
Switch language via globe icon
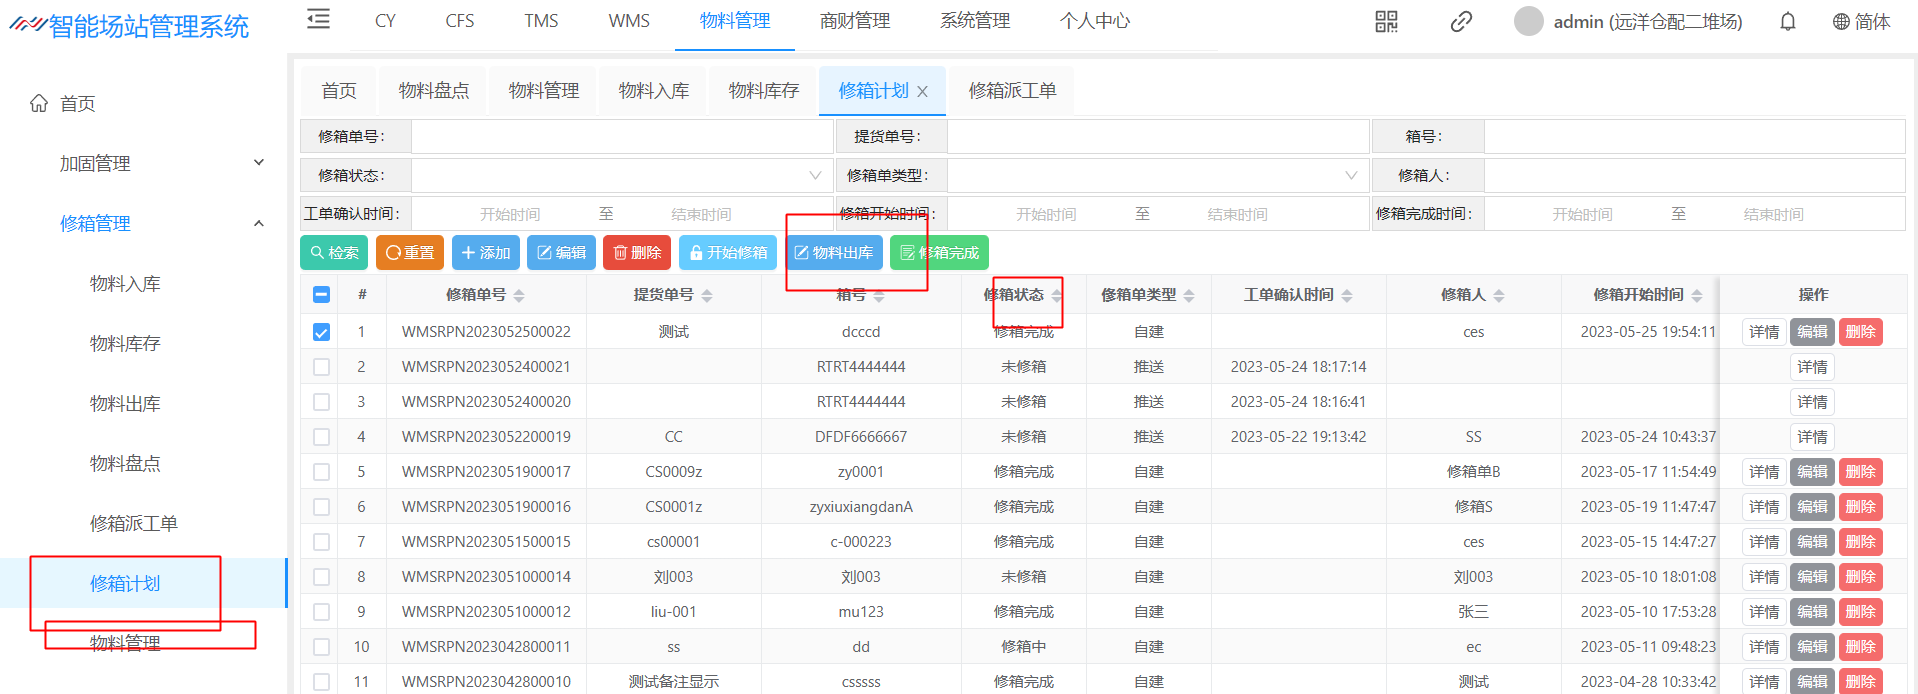[x=1841, y=21]
